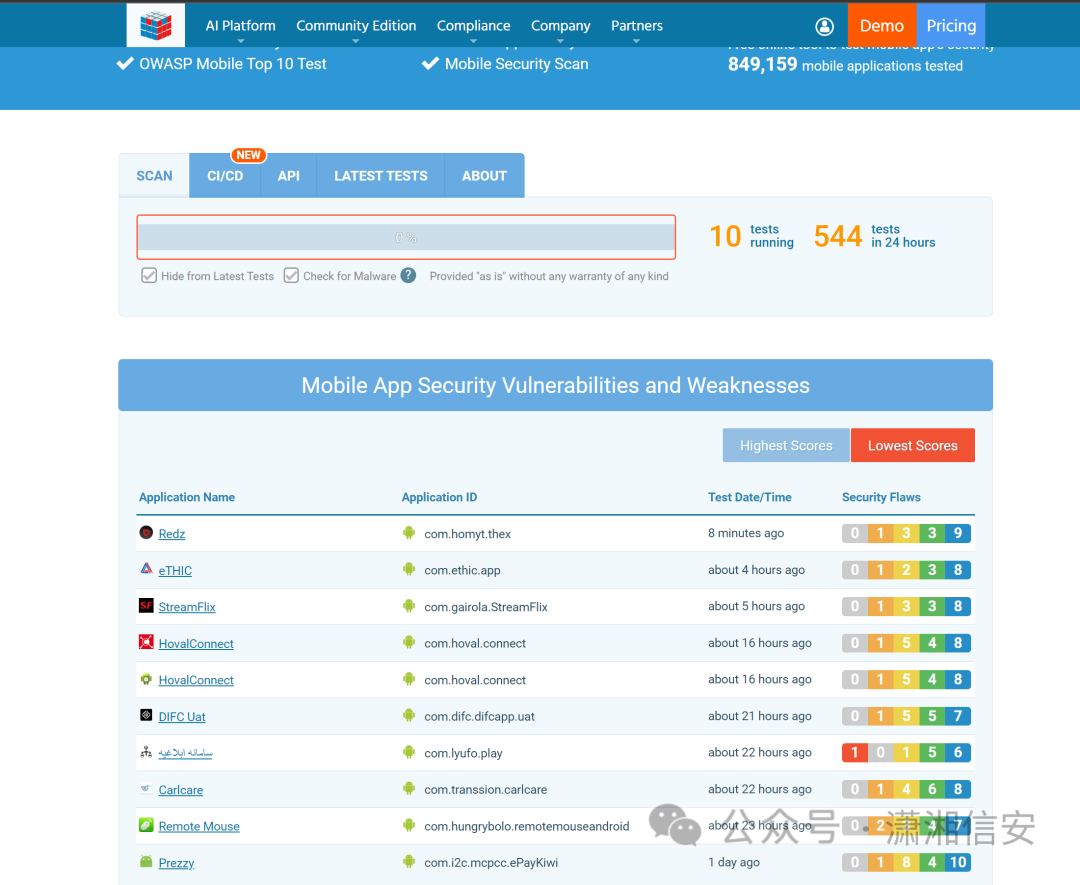Click the Remote Mouse app icon
The image size is (1080, 885).
(146, 825)
